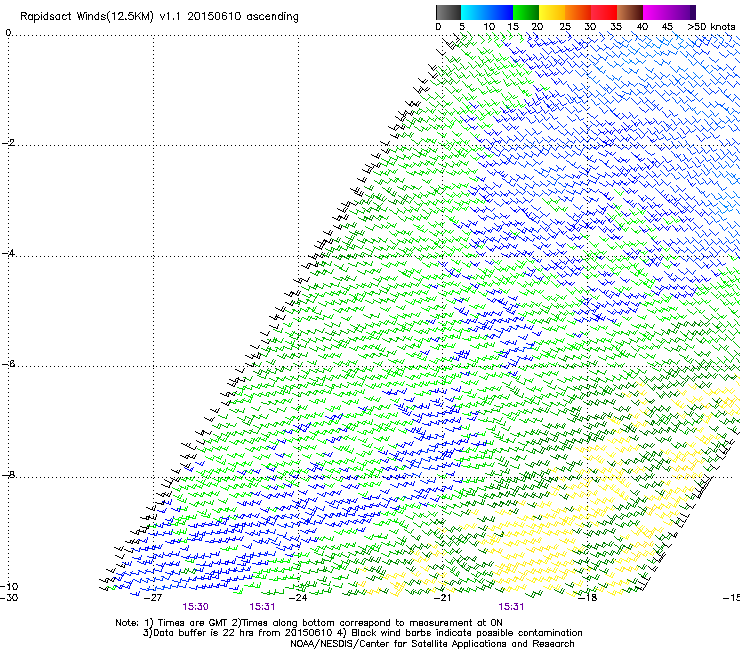Viewport: 740px width, 650px height.
Task: Click the 'Rapidscat Winds(12.5KM) v1.1 20150610 ascending' title
Action: 159,17
